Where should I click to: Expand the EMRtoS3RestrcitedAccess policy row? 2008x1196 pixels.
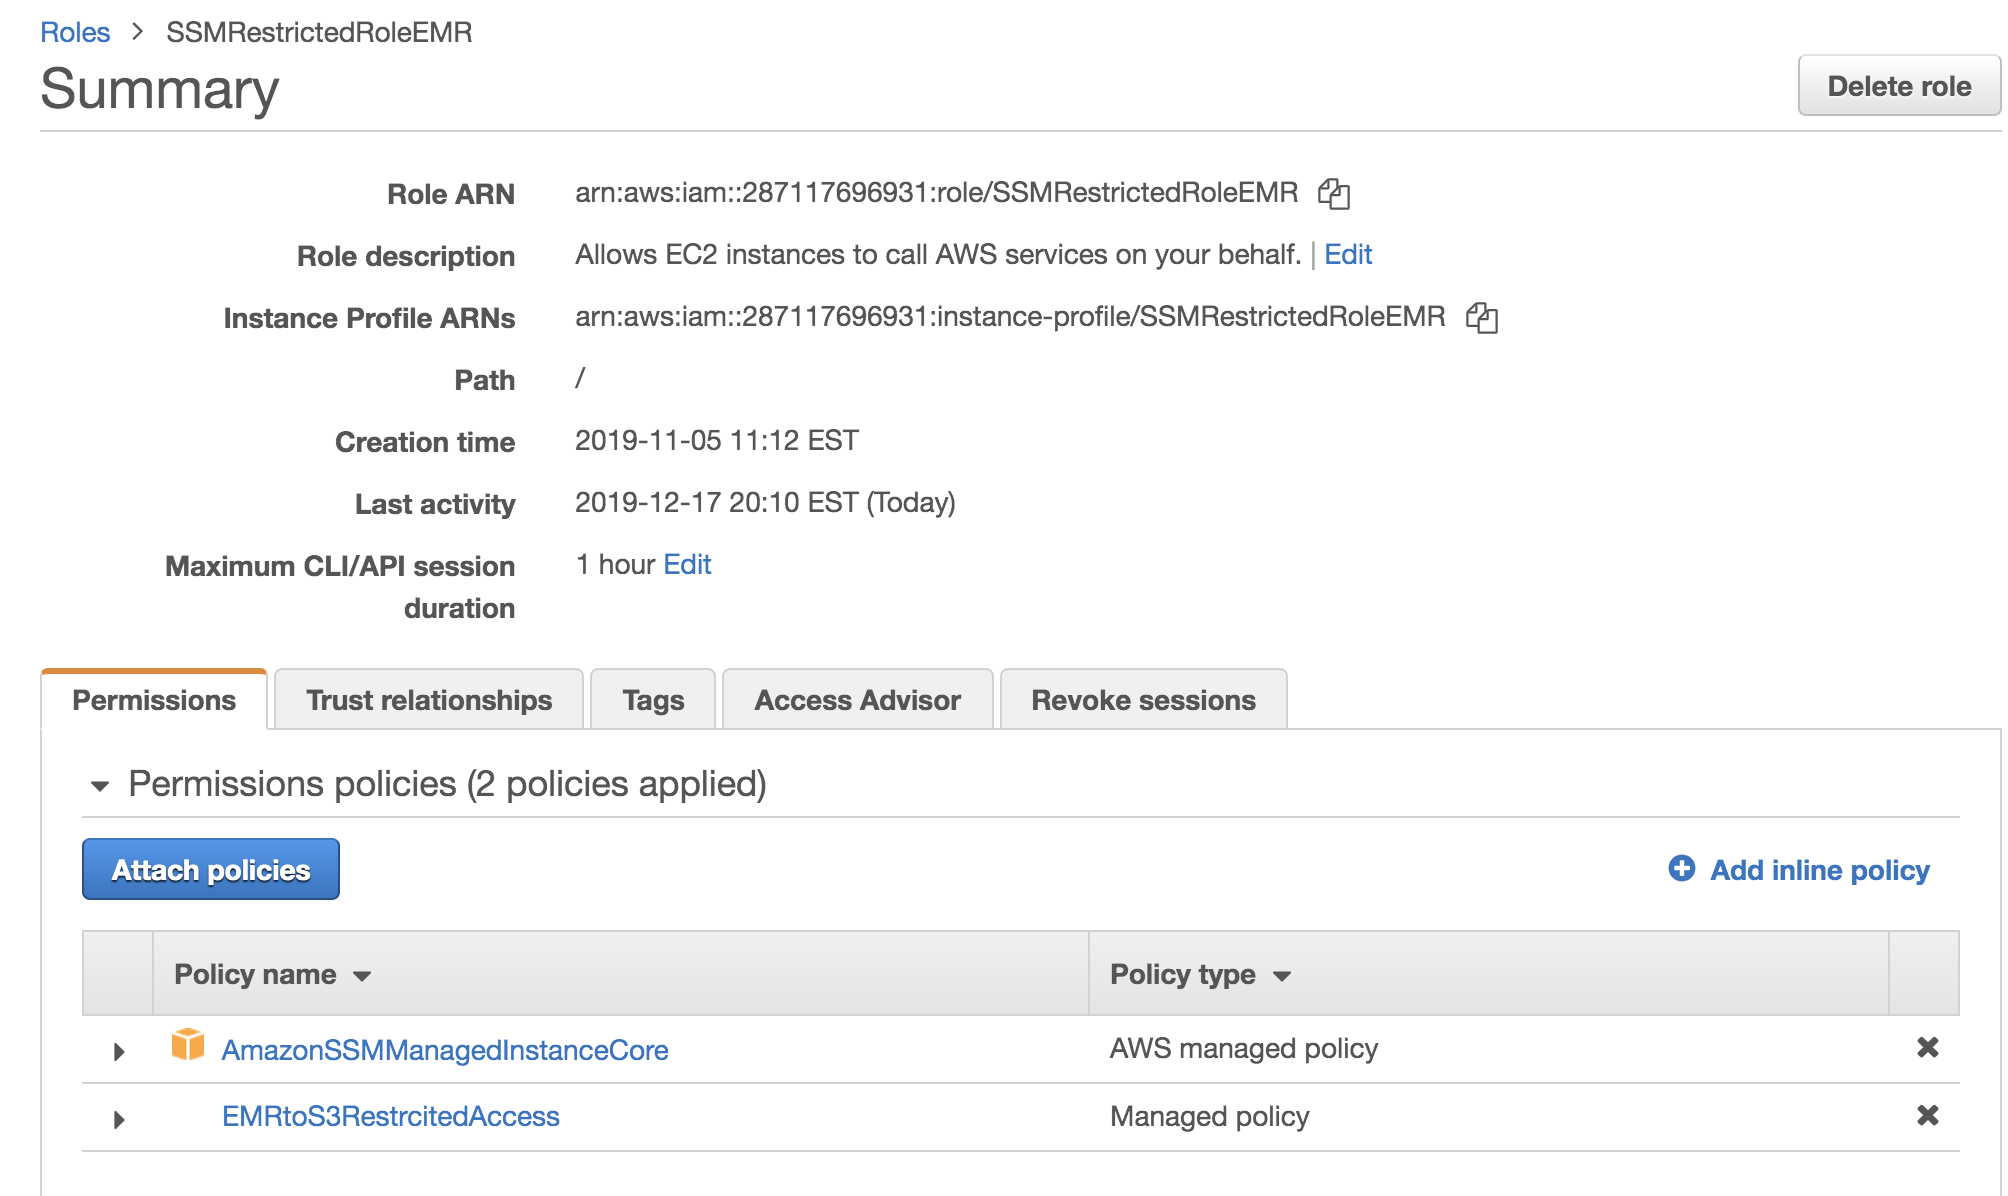[x=119, y=1119]
